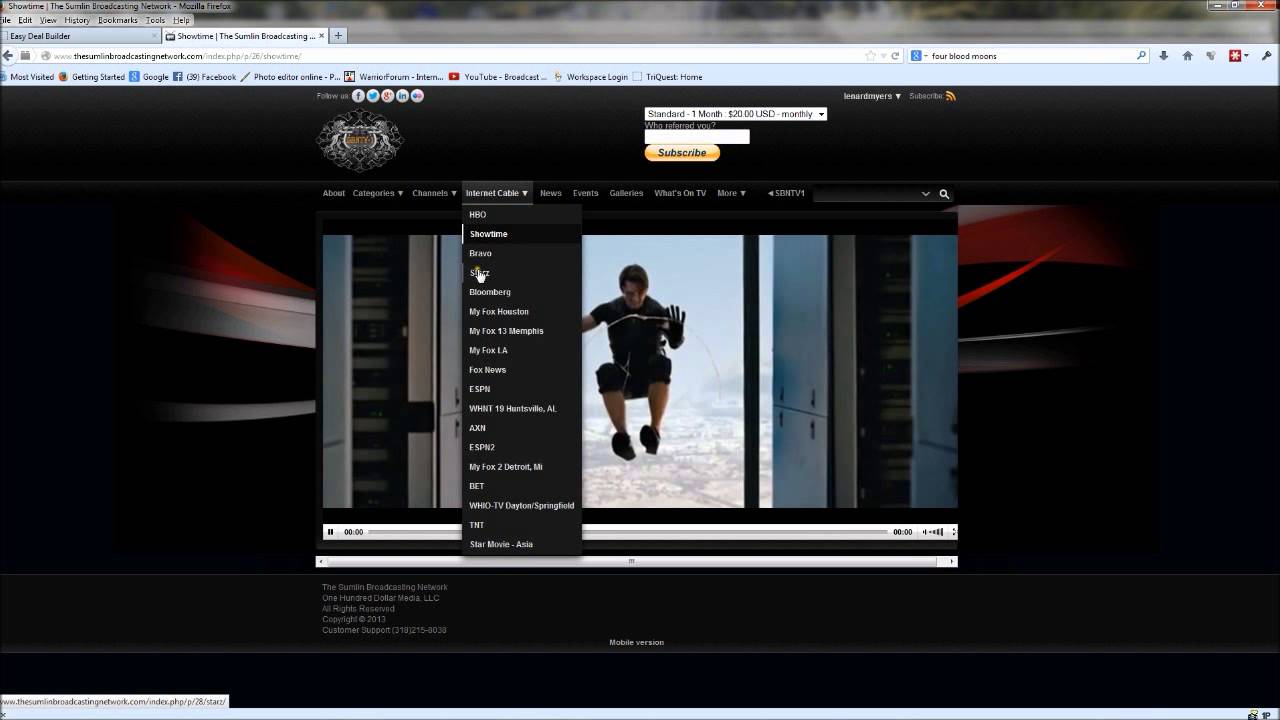Open the History menu in Firefox

77,20
